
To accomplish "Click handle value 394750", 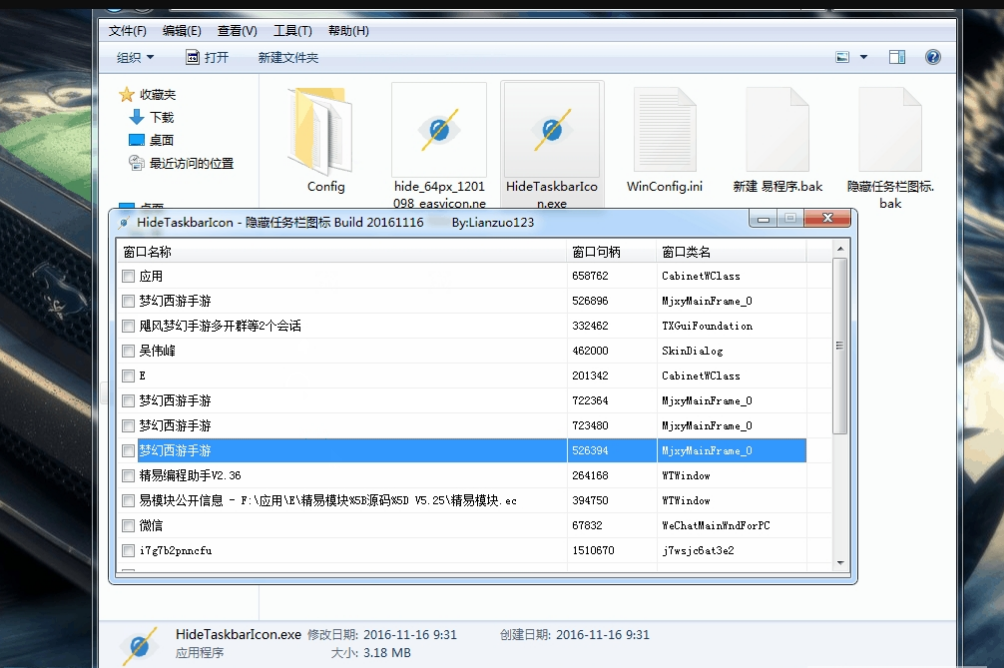I will click(x=590, y=501).
